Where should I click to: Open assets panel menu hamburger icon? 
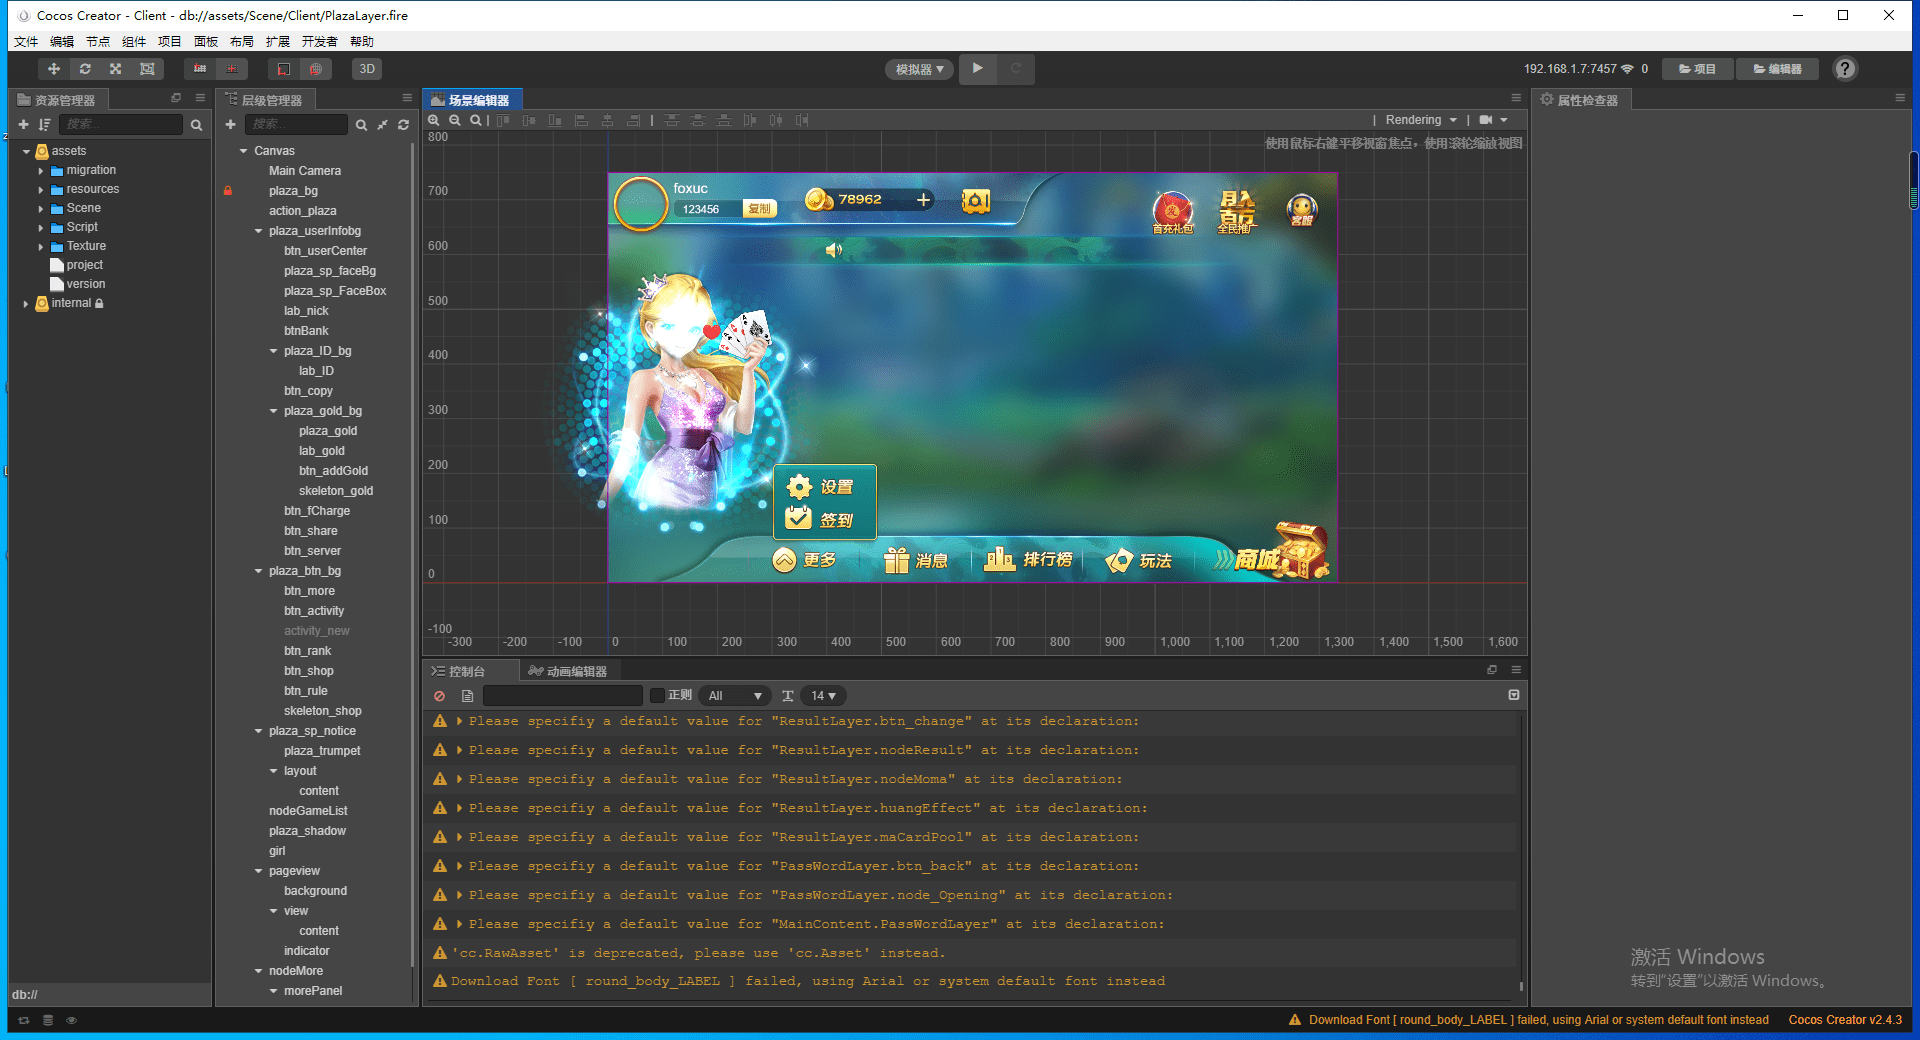200,98
